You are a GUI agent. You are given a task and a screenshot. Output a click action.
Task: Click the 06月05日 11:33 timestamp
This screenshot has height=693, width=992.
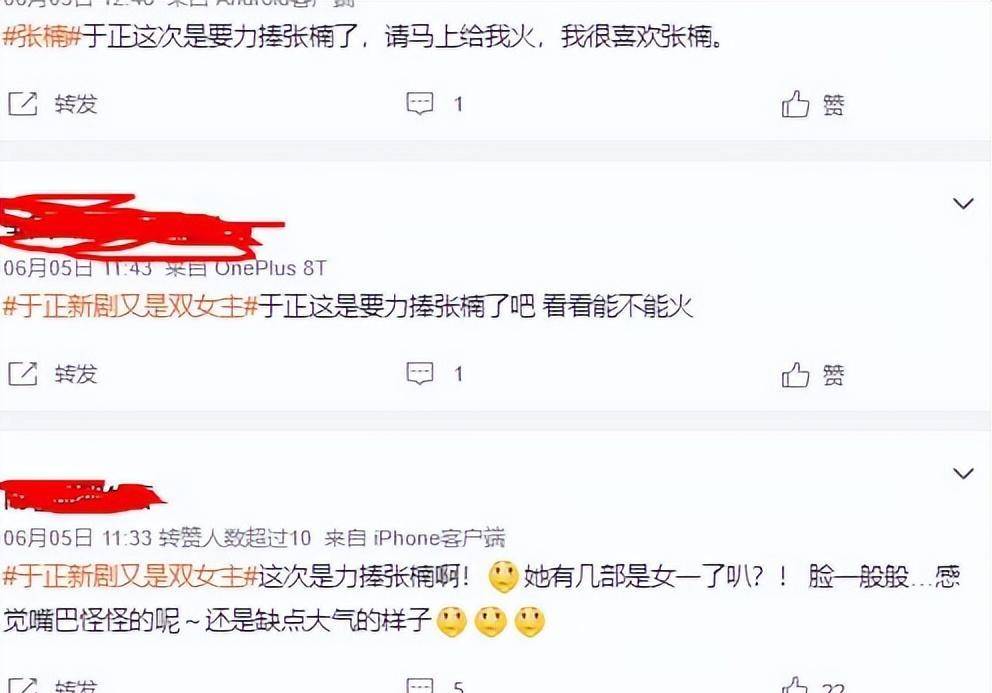78,539
